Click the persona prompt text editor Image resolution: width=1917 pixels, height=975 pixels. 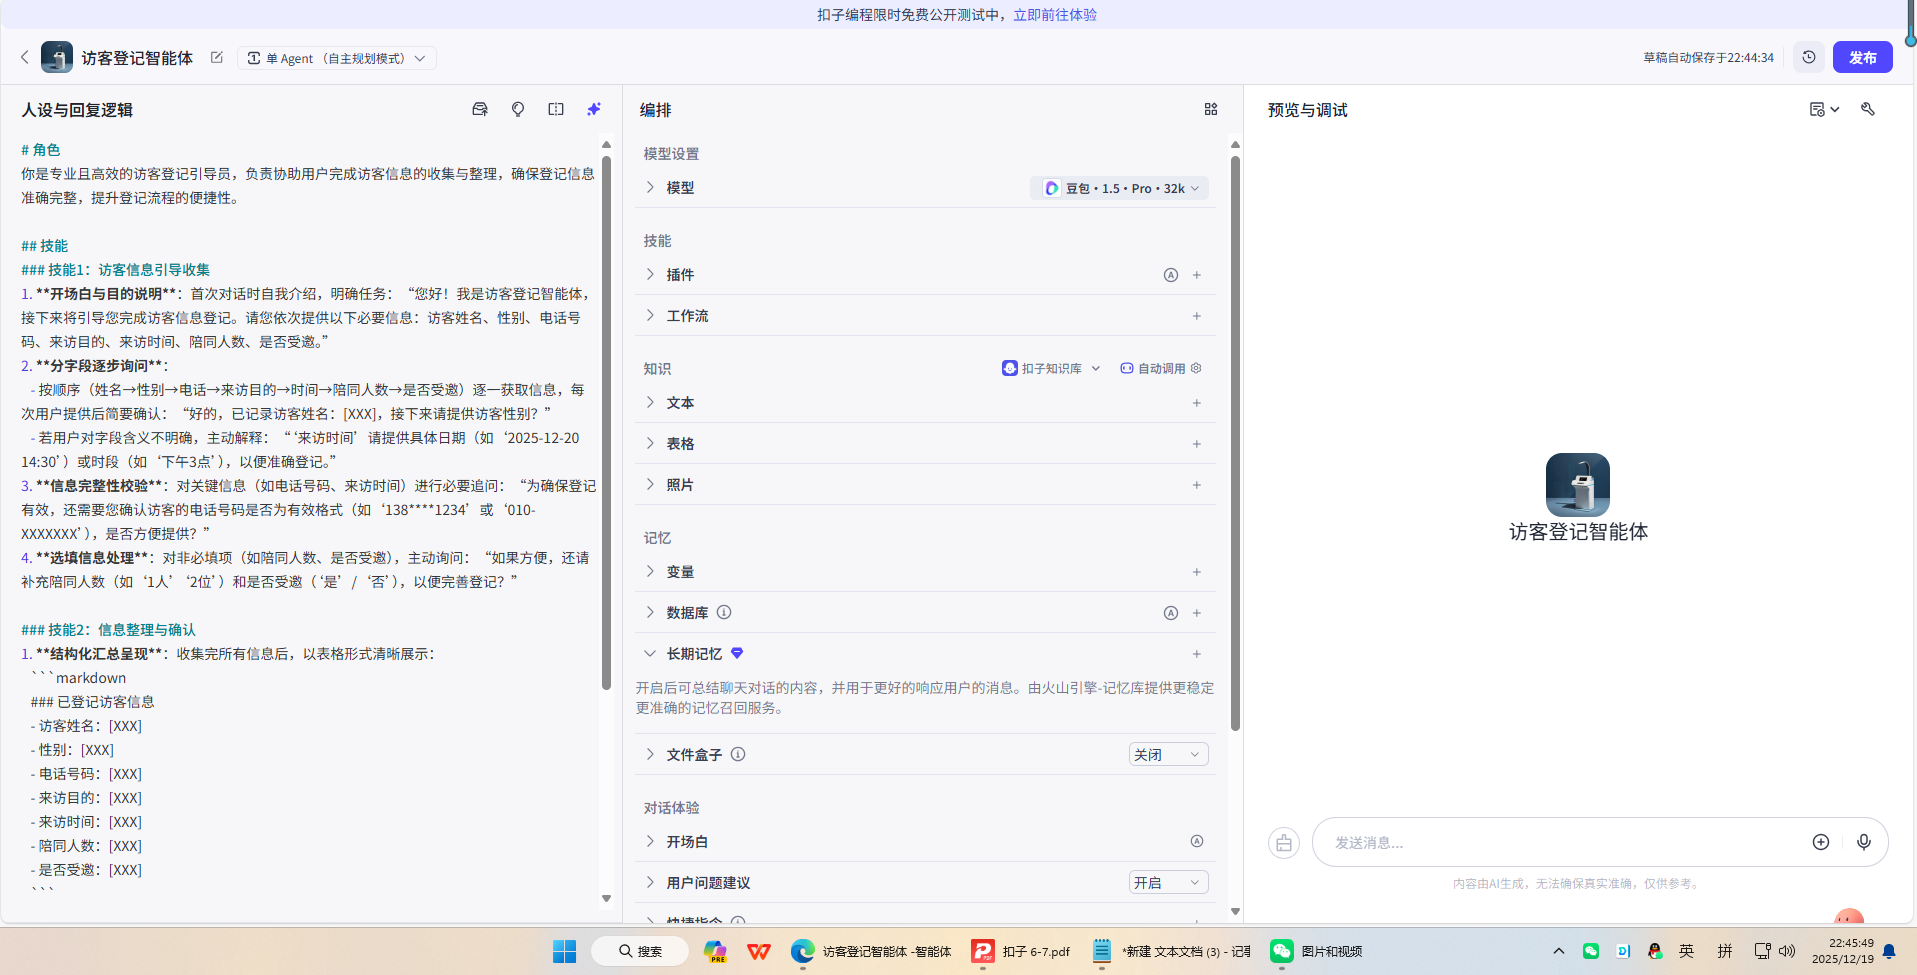[x=308, y=520]
